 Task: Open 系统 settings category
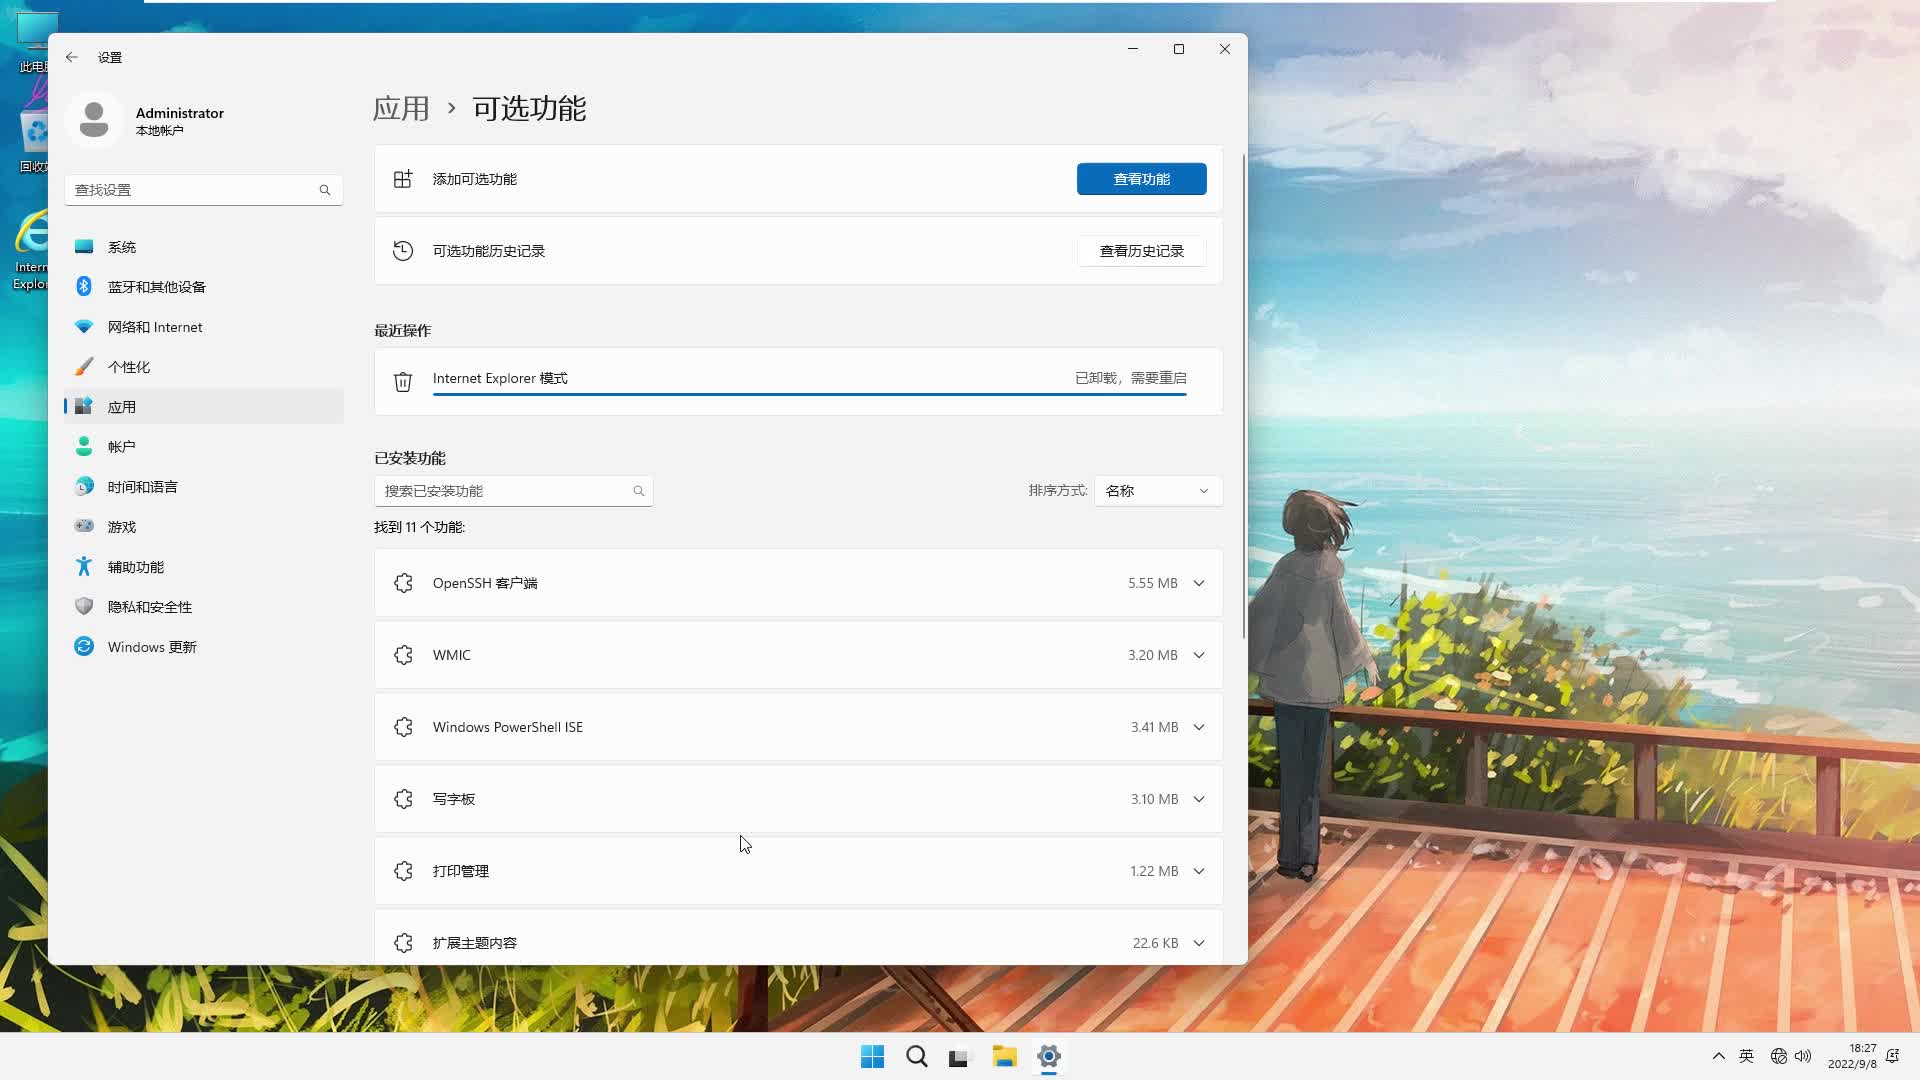pos(204,247)
